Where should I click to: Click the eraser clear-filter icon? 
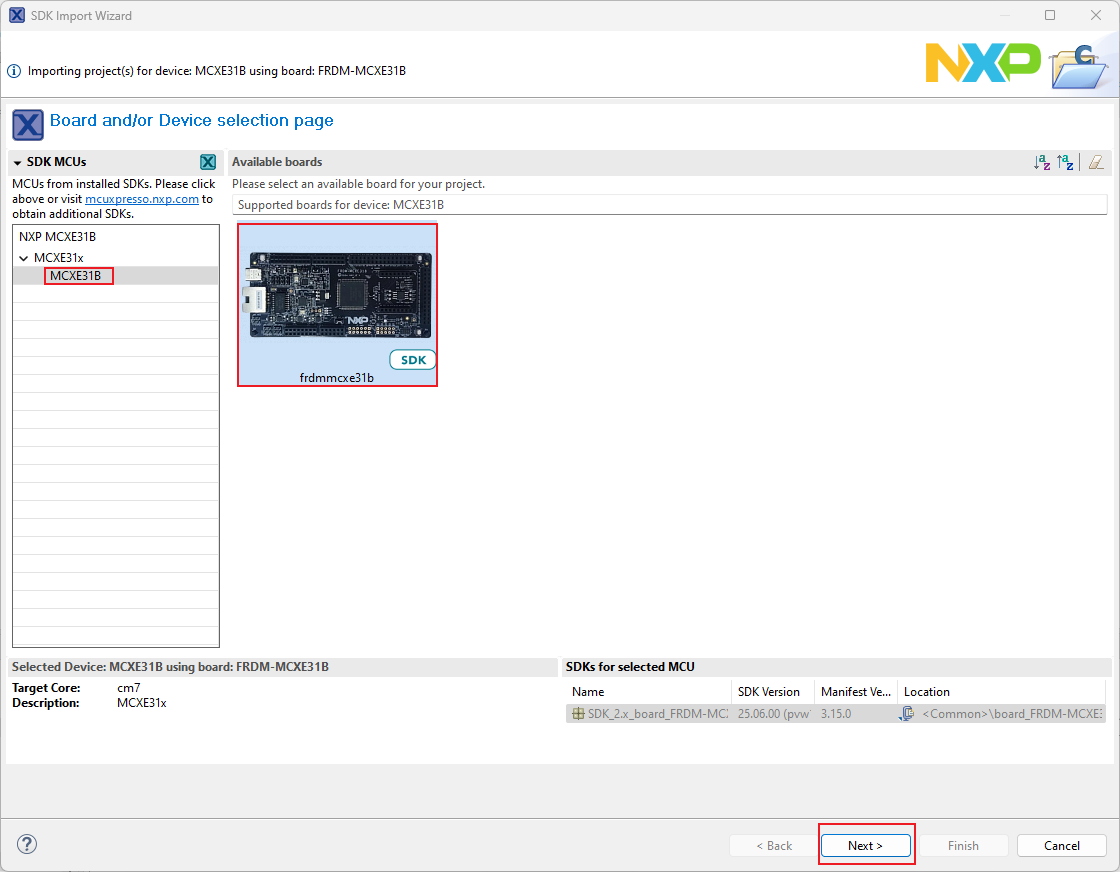[x=1096, y=162]
